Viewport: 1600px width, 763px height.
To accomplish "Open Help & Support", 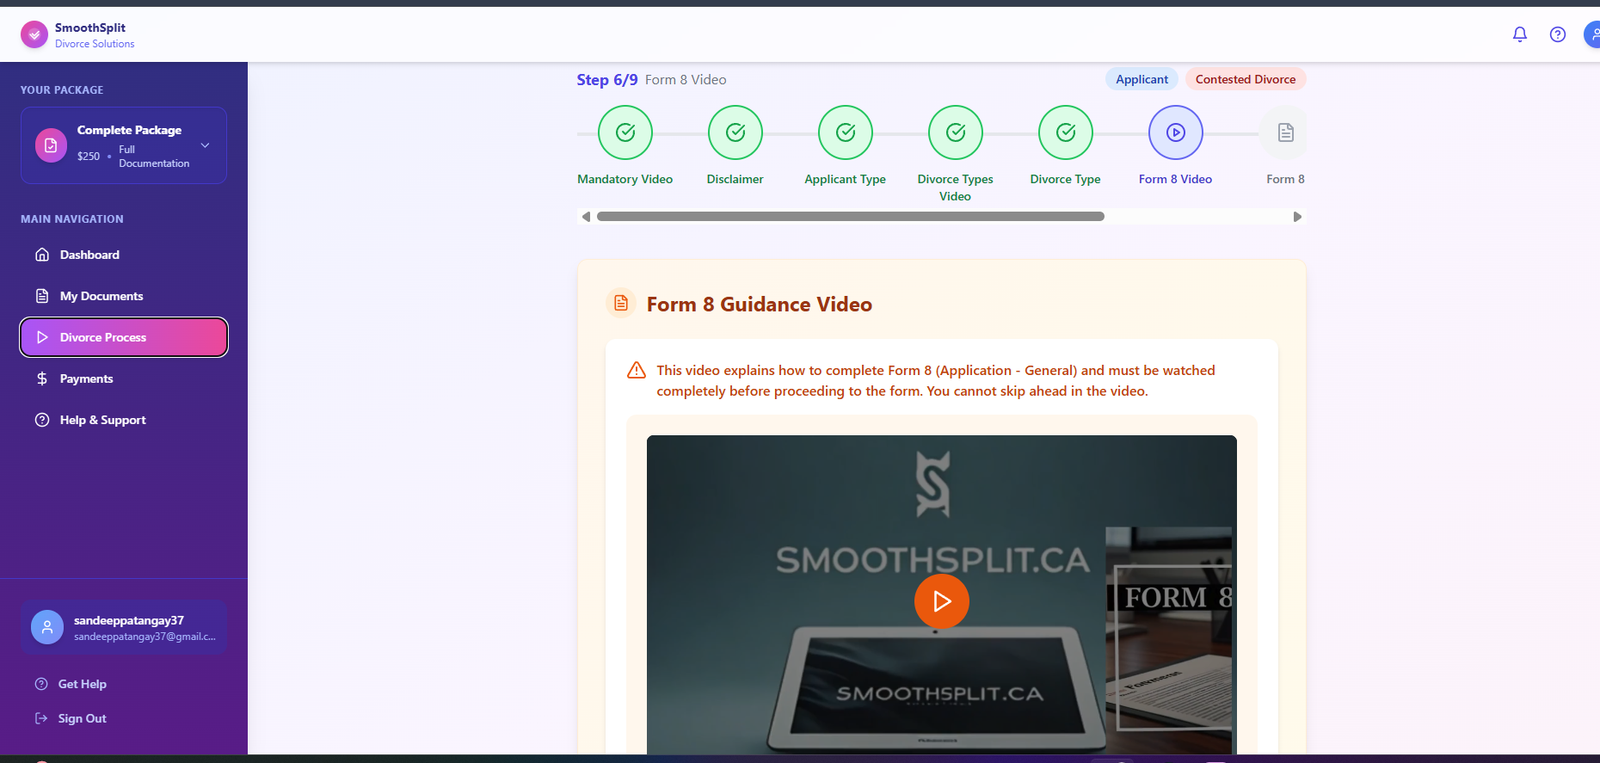I will pos(124,420).
